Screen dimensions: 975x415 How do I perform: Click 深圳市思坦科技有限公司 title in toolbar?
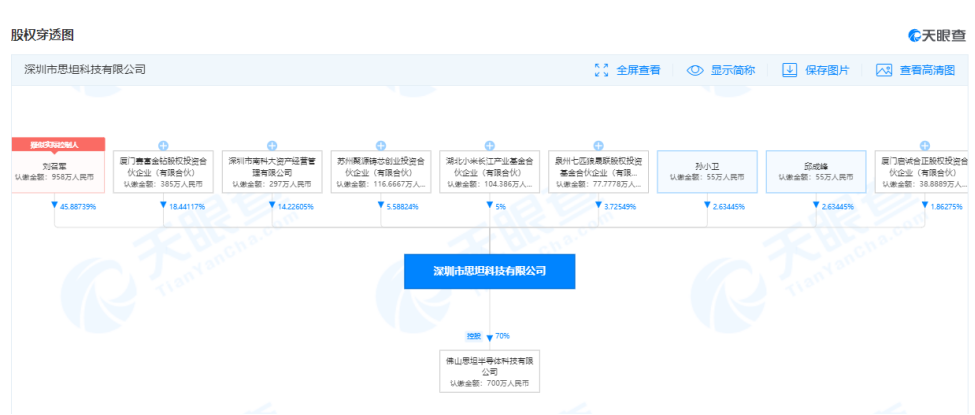click(85, 70)
